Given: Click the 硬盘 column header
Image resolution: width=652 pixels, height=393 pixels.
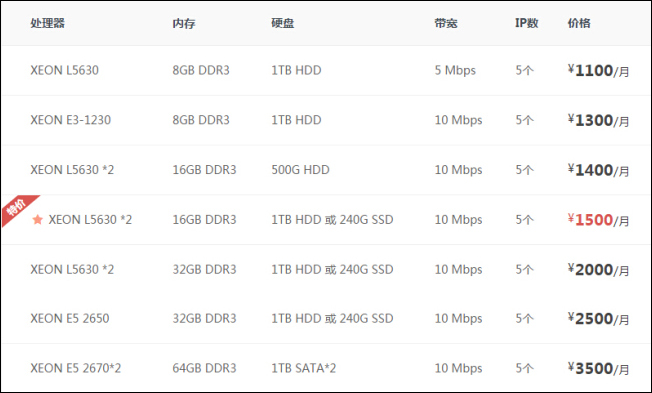Looking at the screenshot, I should click(x=283, y=23).
